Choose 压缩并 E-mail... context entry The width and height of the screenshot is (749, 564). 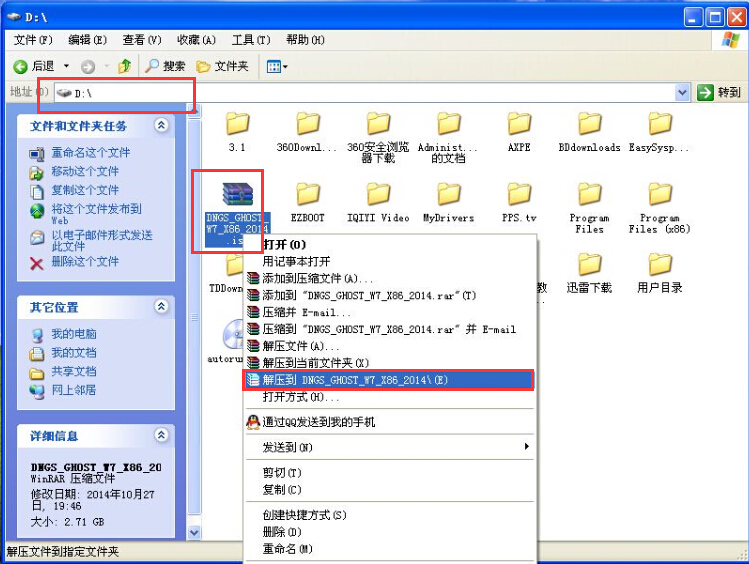point(389,312)
